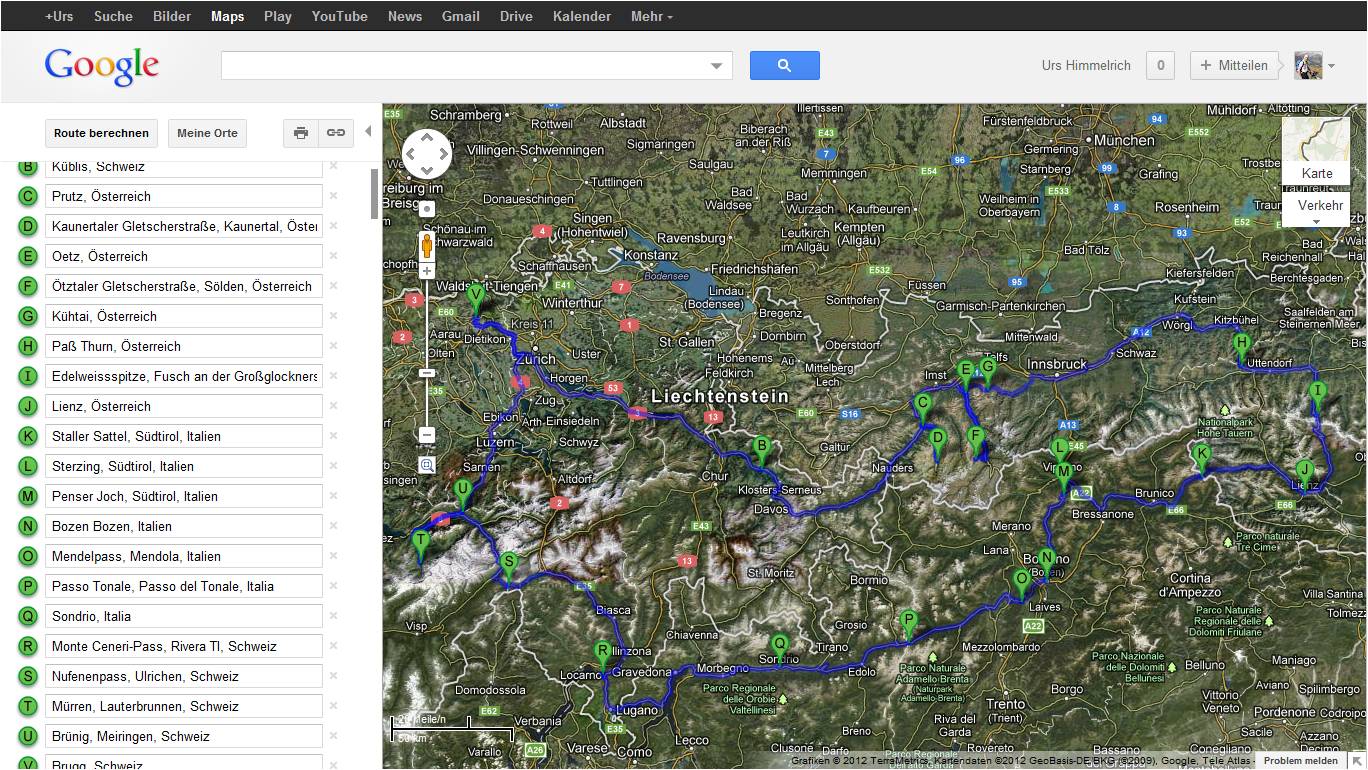Remove the Kühtai, Österreich waypoint
Viewport: 1368px width, 770px height.
pyautogui.click(x=334, y=316)
